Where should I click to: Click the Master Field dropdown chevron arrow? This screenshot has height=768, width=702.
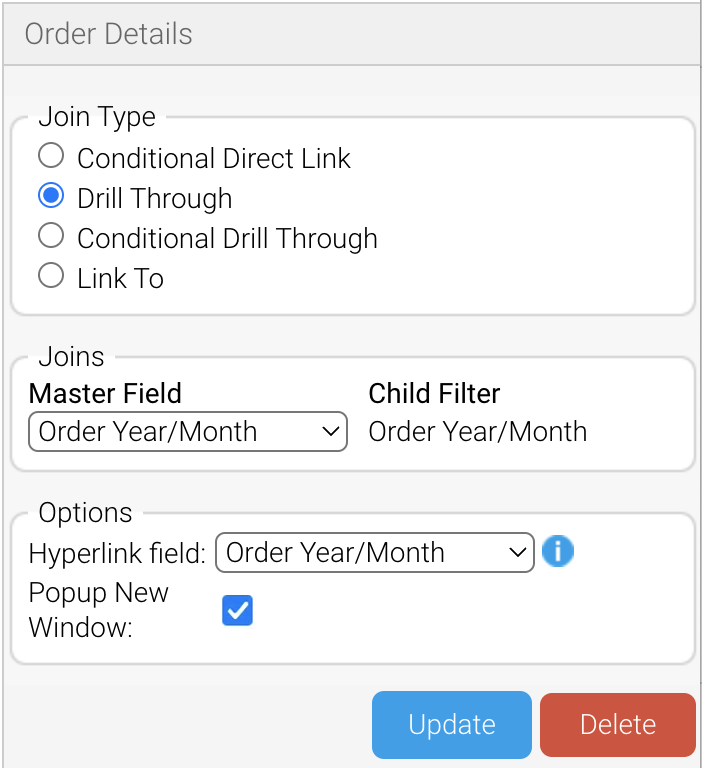(331, 432)
